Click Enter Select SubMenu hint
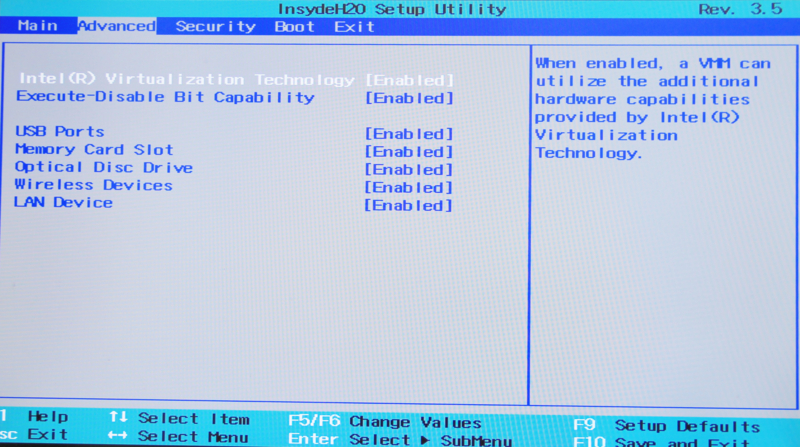 click(399, 439)
